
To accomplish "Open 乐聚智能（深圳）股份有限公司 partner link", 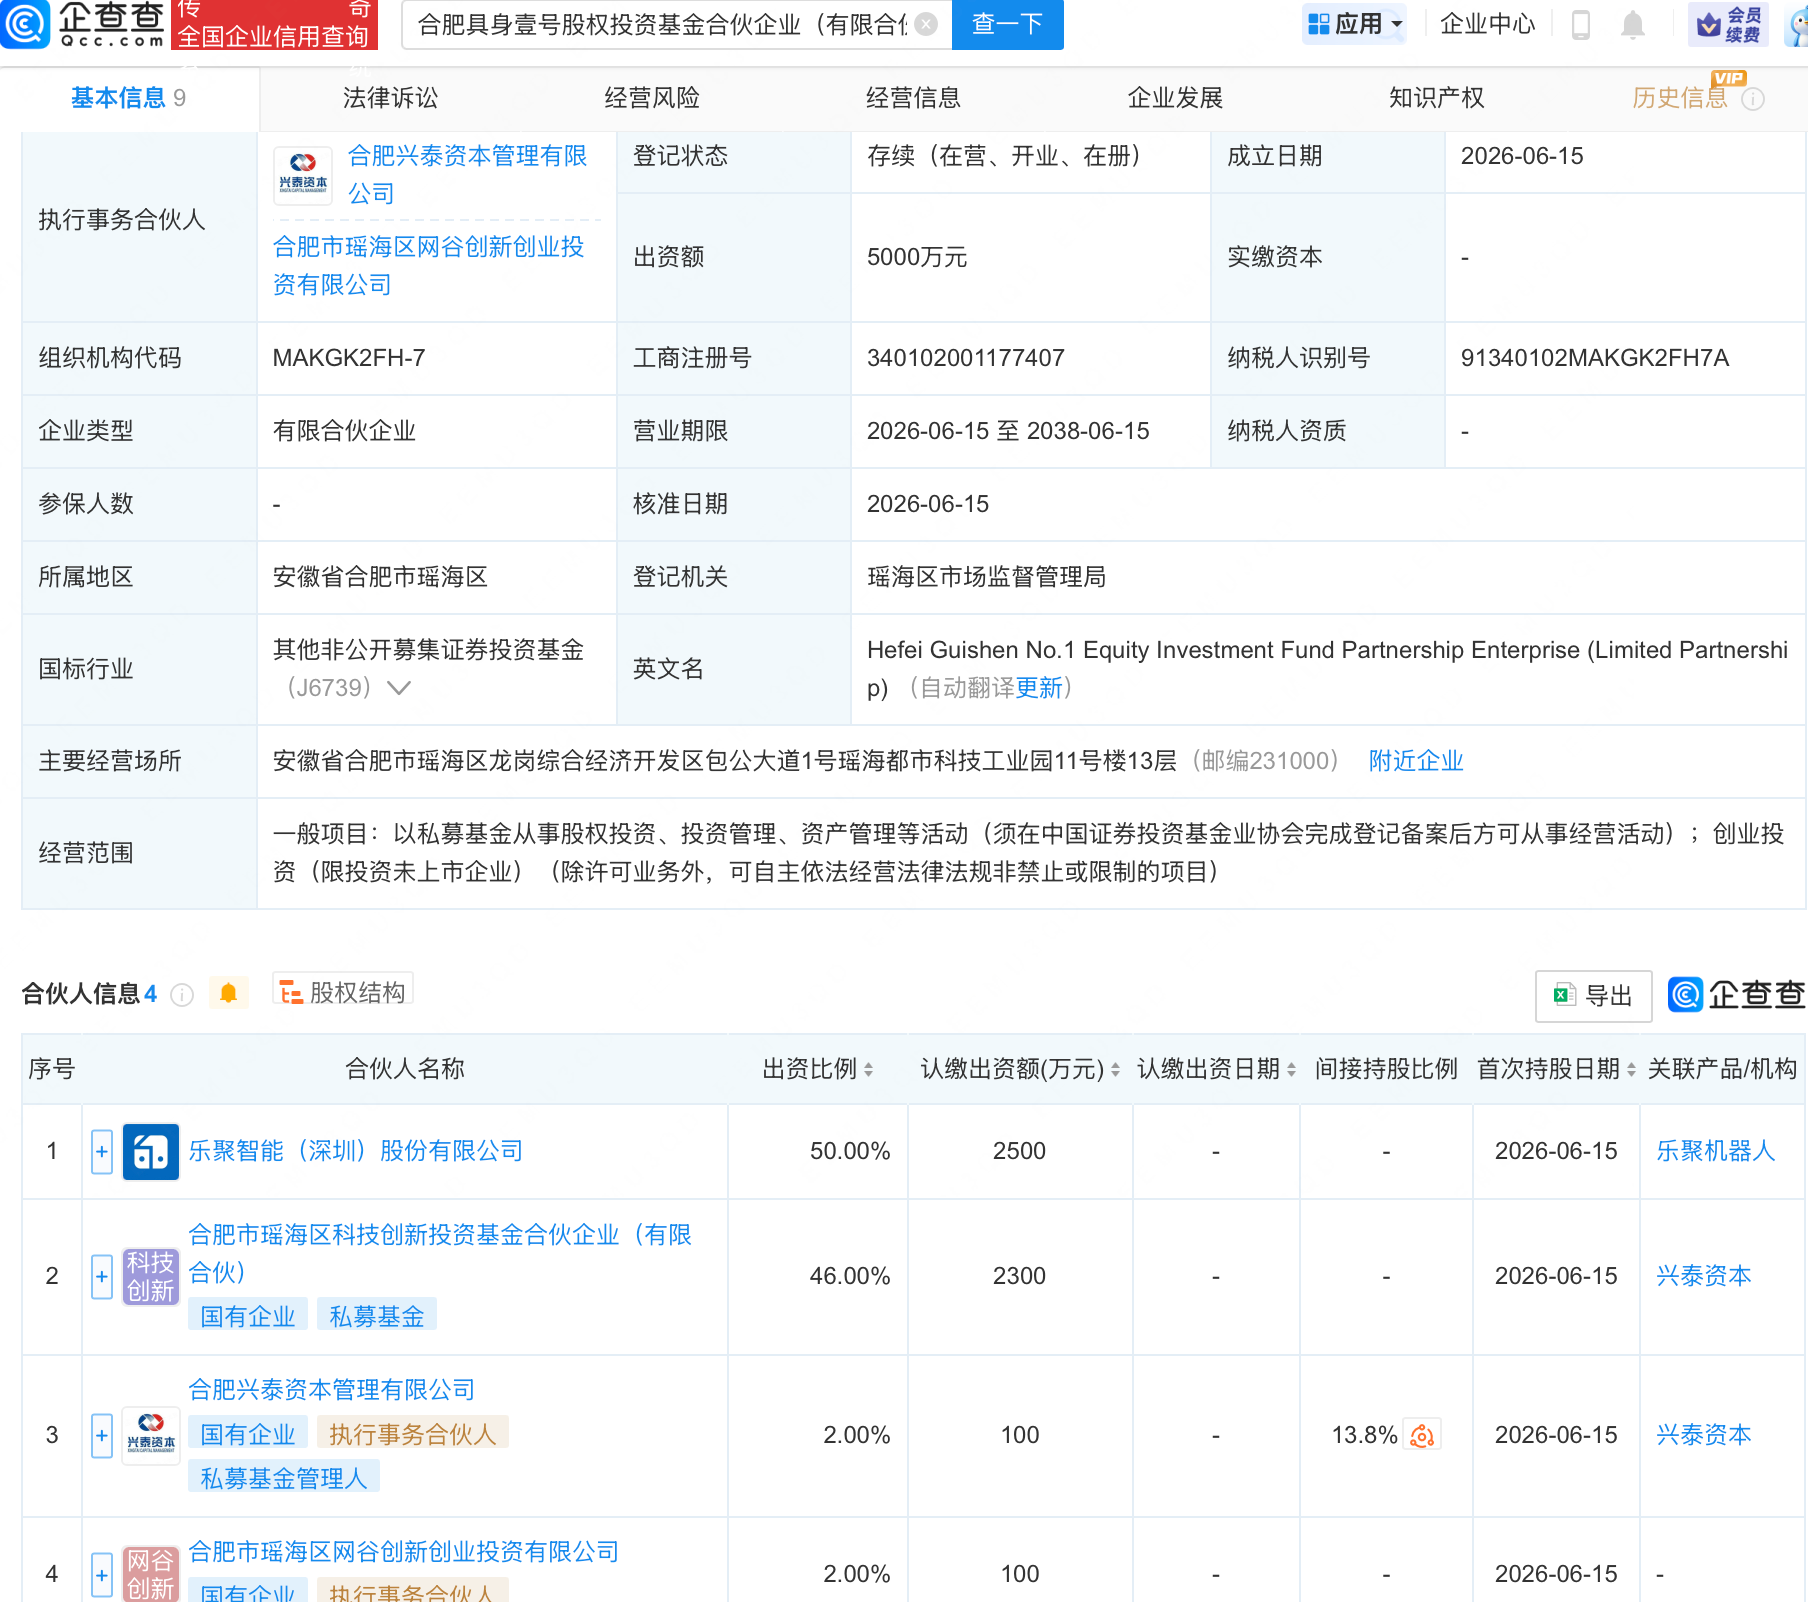I will pos(356,1152).
